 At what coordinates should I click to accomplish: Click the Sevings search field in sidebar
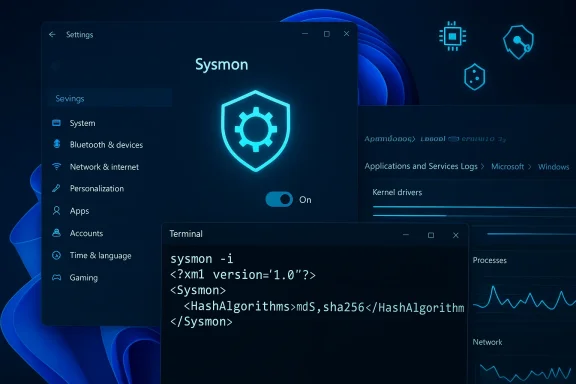point(110,98)
